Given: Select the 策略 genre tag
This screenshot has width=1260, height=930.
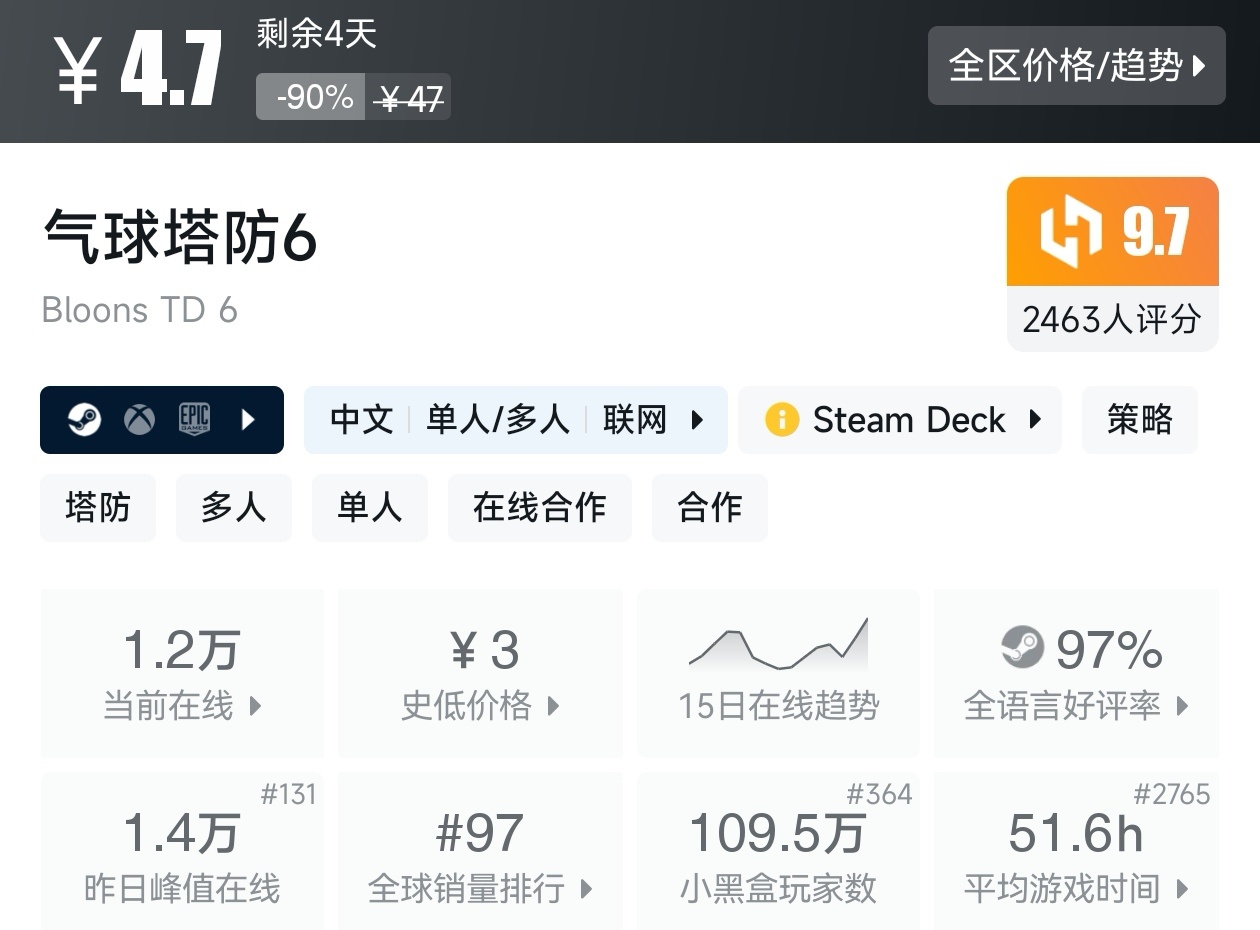Looking at the screenshot, I should coord(1139,420).
